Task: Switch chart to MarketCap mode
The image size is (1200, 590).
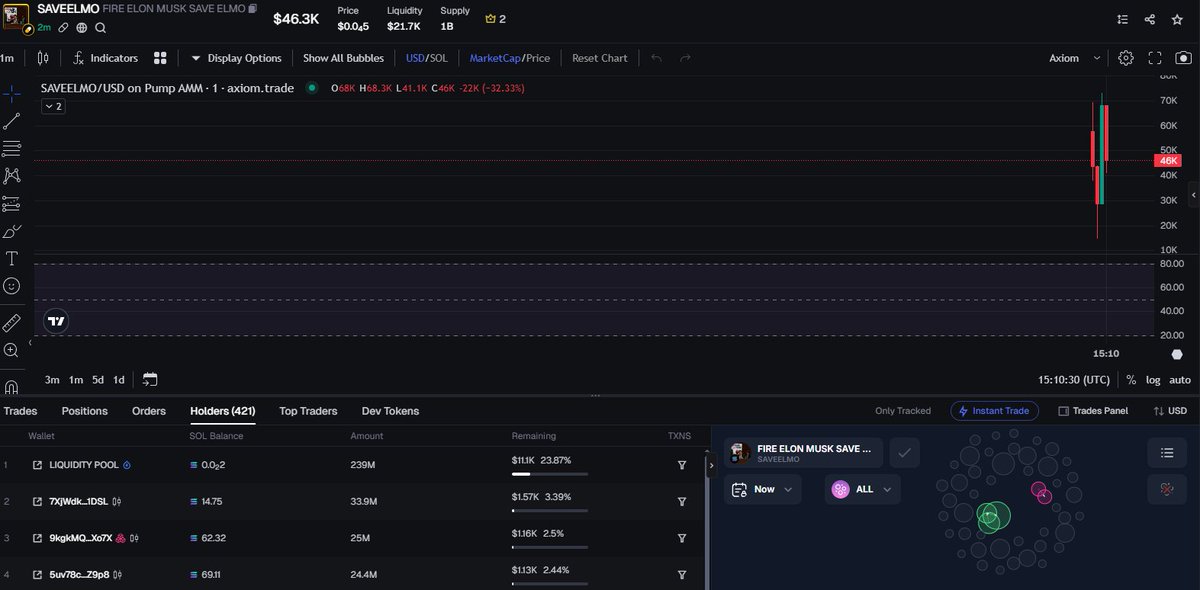Action: [494, 58]
